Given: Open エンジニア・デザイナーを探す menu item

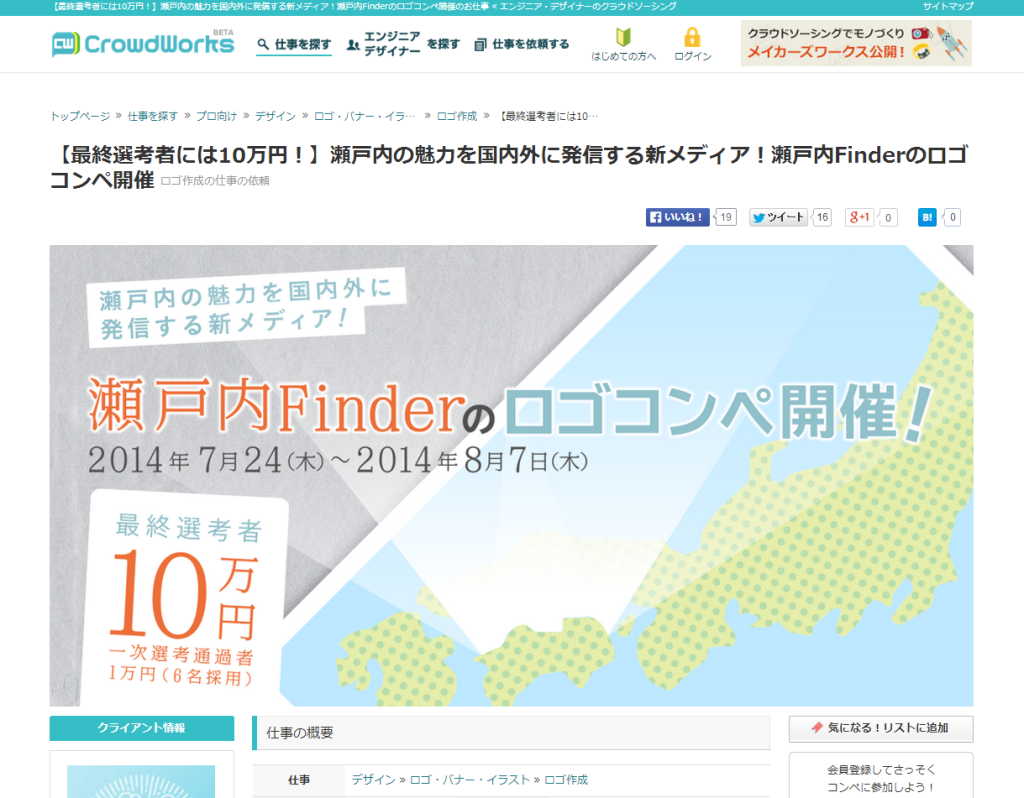Looking at the screenshot, I should (403, 44).
